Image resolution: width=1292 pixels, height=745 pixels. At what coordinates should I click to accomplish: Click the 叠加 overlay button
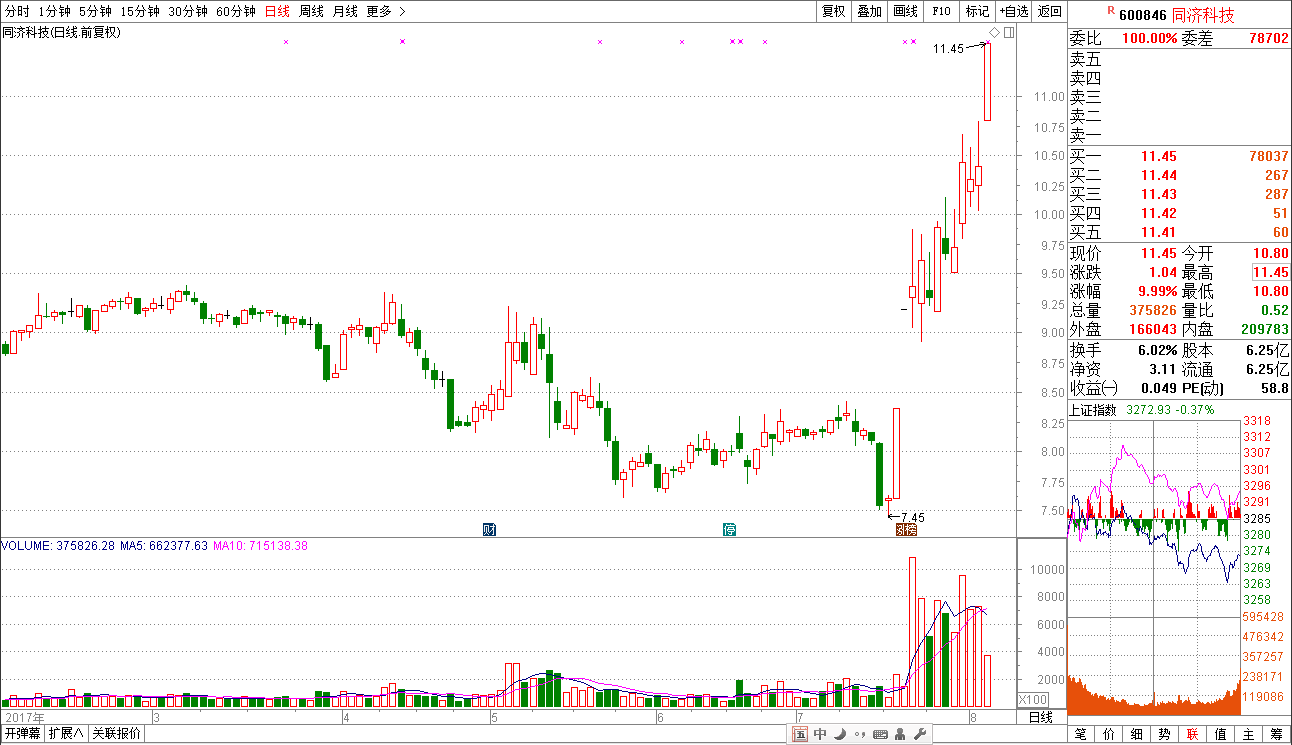tap(869, 11)
